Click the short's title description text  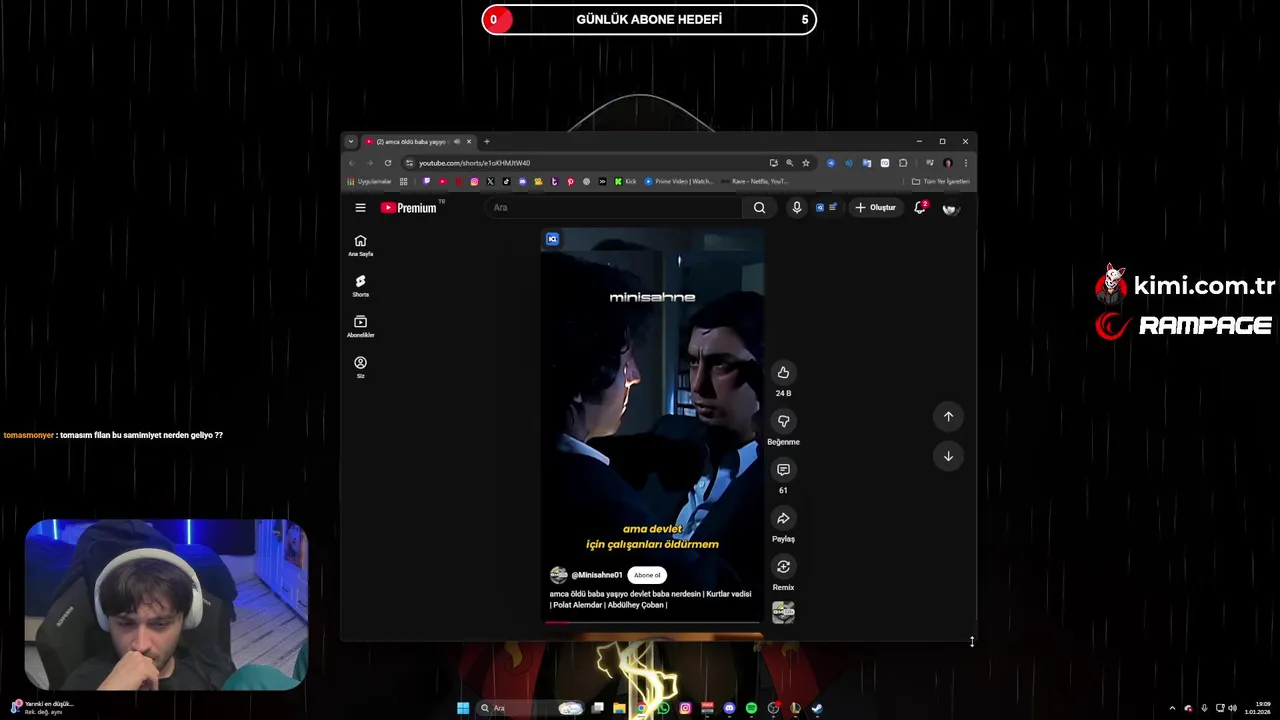[650, 599]
